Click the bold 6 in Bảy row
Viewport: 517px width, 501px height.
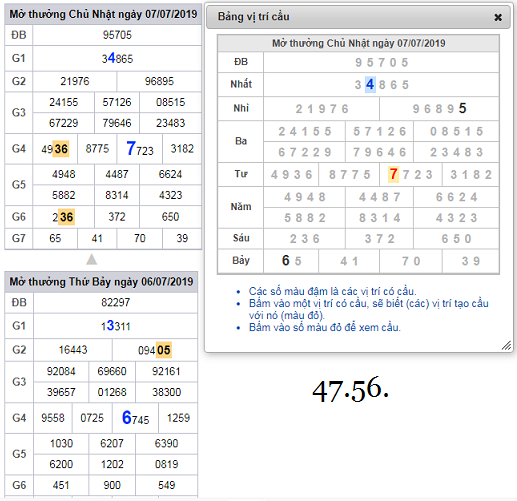point(286,261)
